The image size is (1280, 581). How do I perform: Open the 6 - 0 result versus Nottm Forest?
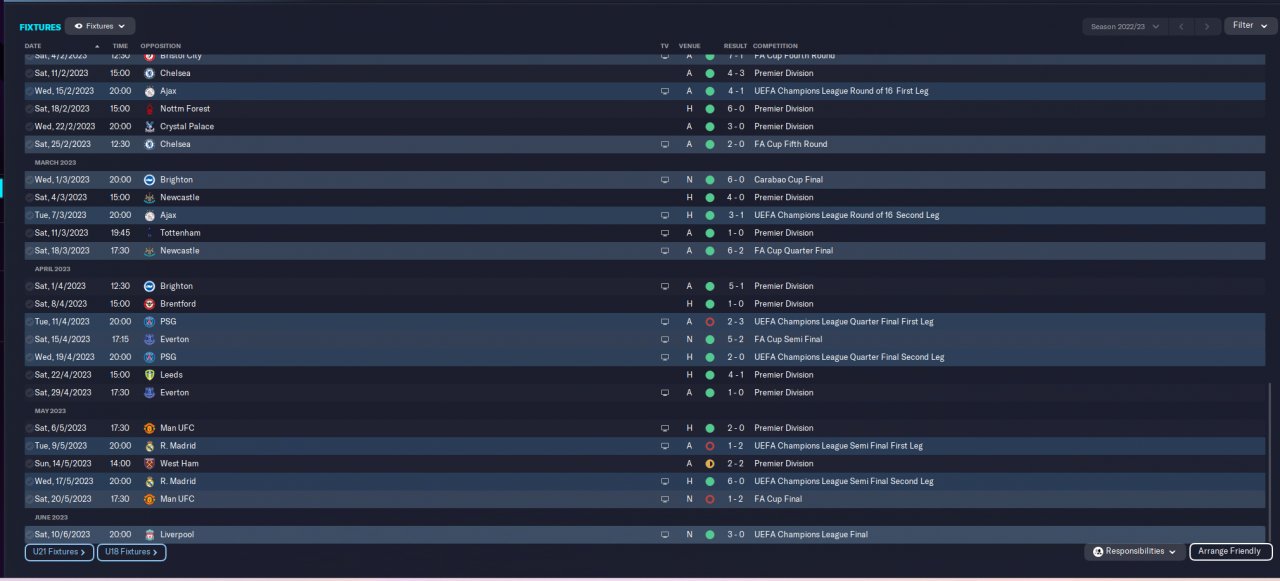735,109
